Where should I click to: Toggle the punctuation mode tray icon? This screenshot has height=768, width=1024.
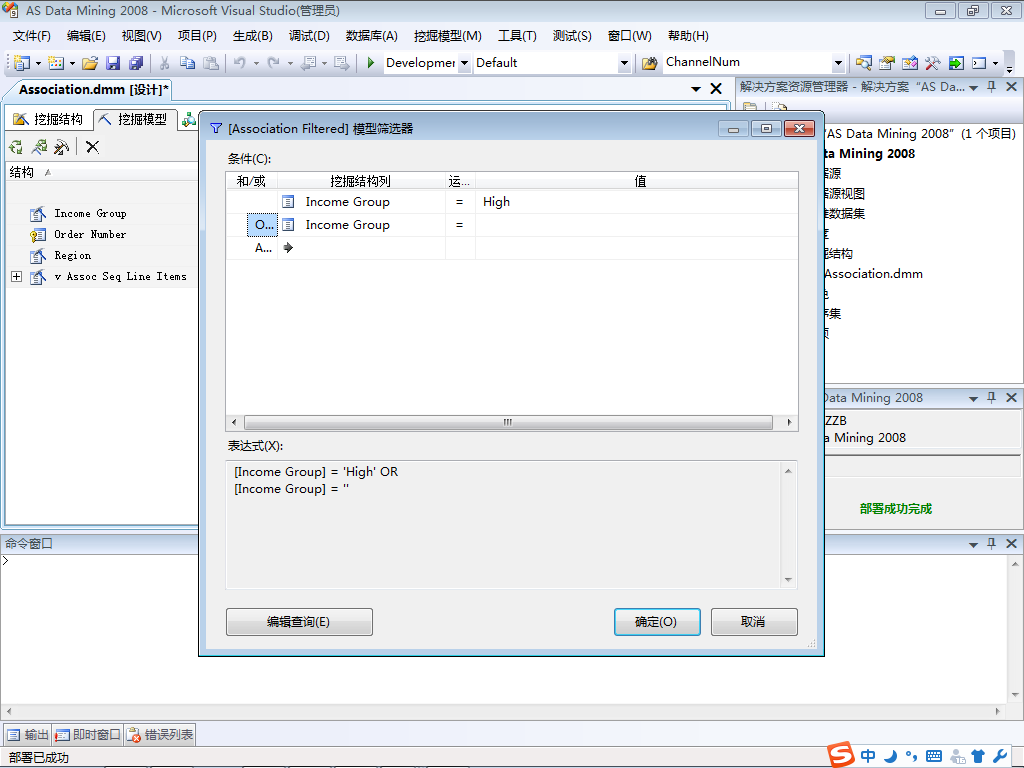[911, 756]
